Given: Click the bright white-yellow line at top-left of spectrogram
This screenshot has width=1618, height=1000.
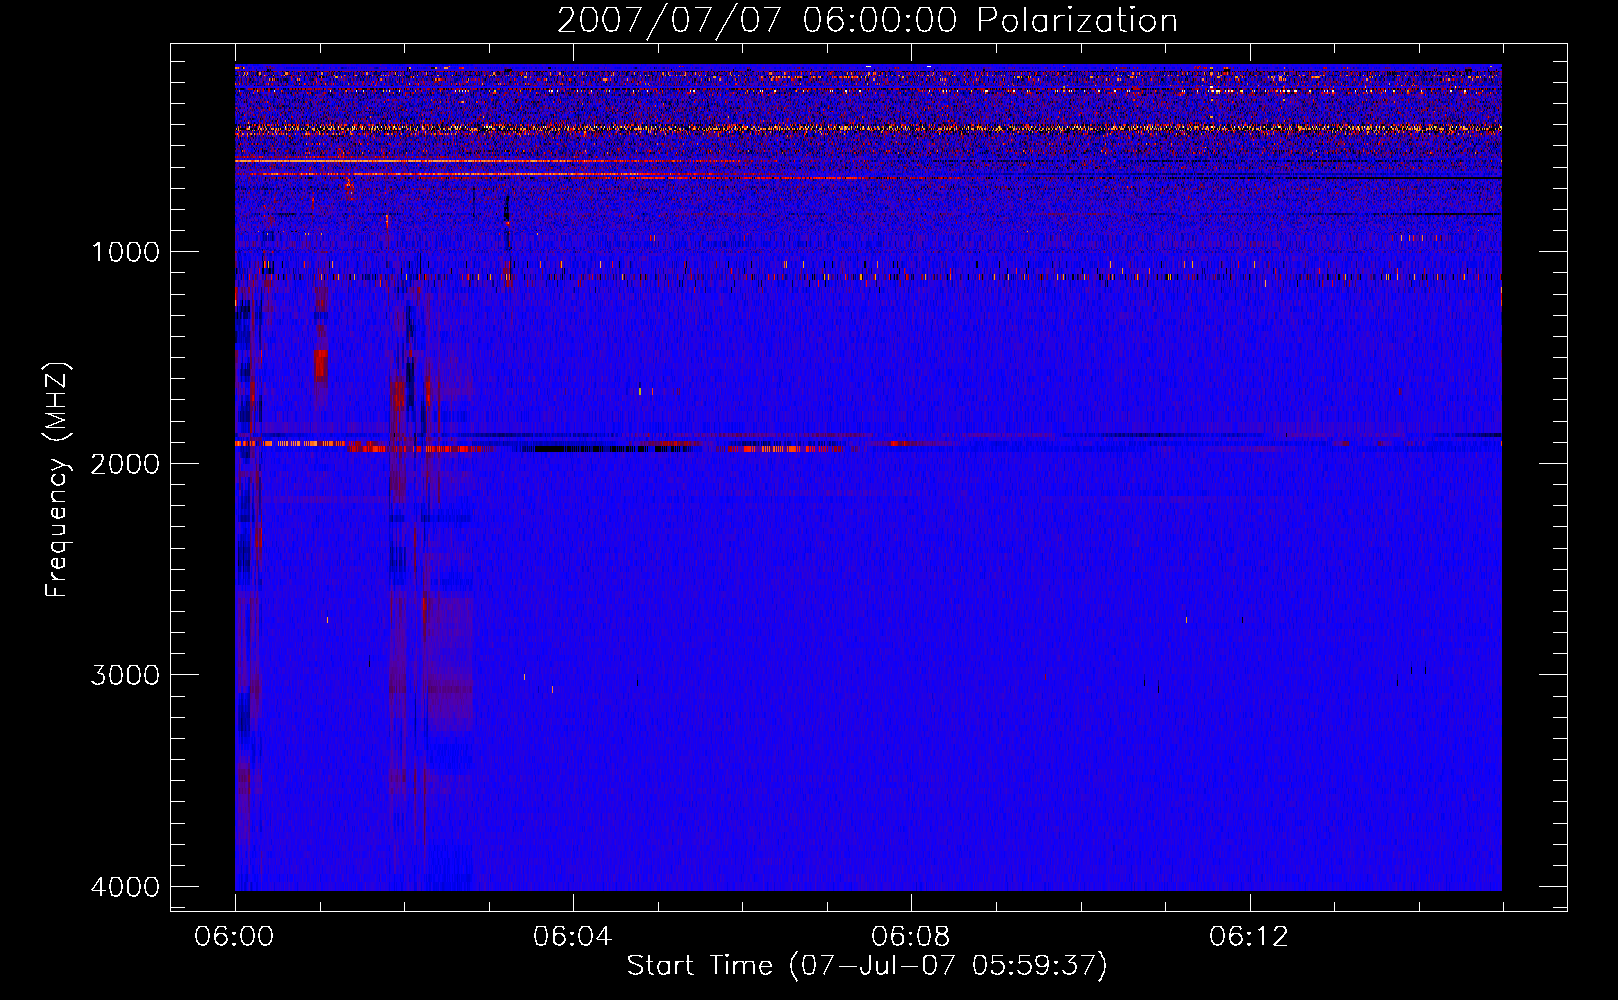Looking at the screenshot, I should 400,161.
